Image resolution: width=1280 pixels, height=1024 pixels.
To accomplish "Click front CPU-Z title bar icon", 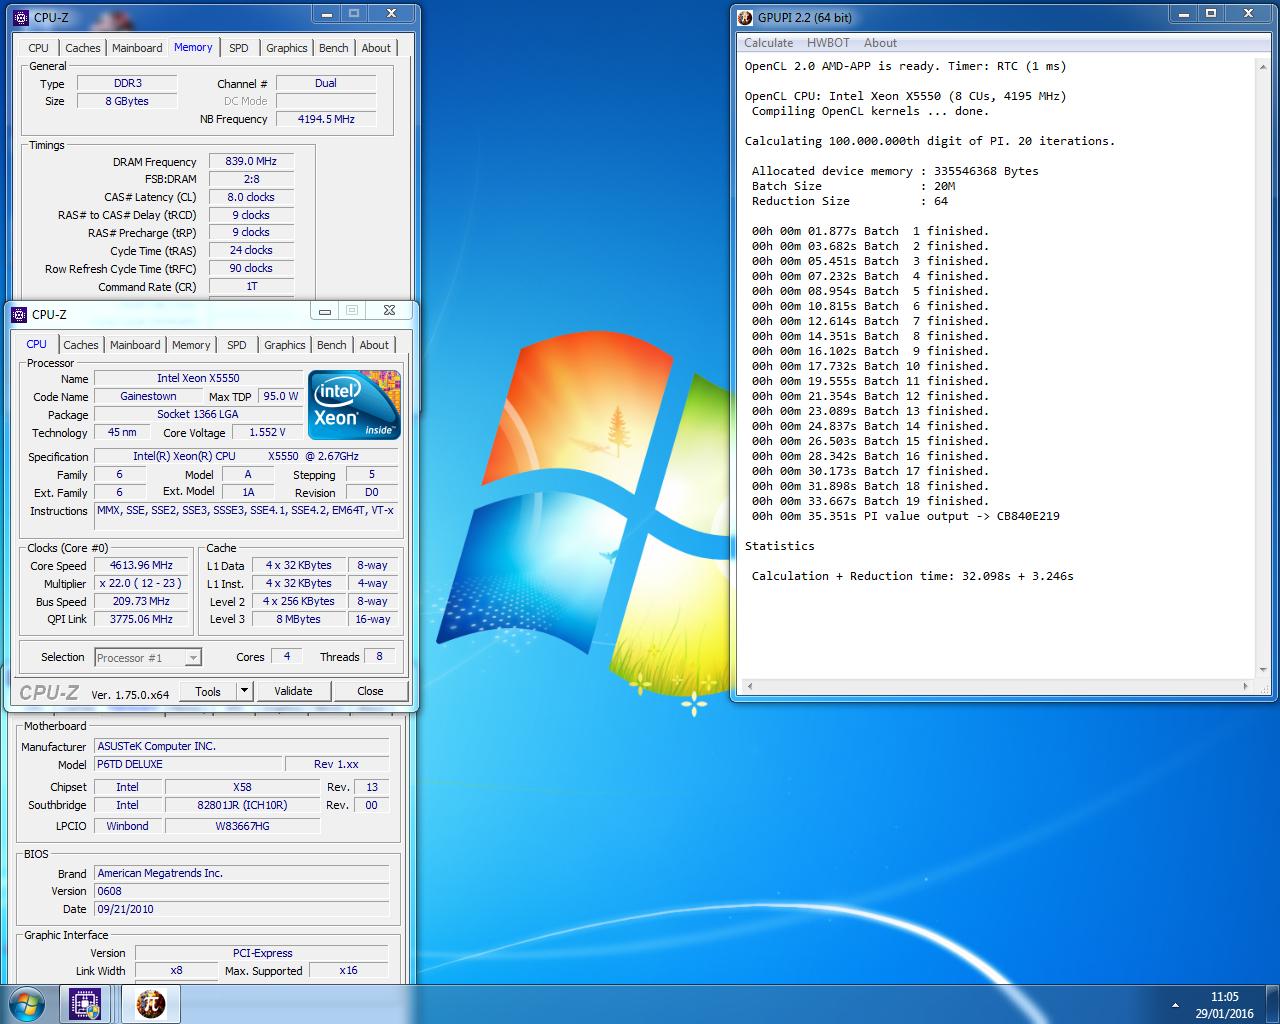I will 19,314.
